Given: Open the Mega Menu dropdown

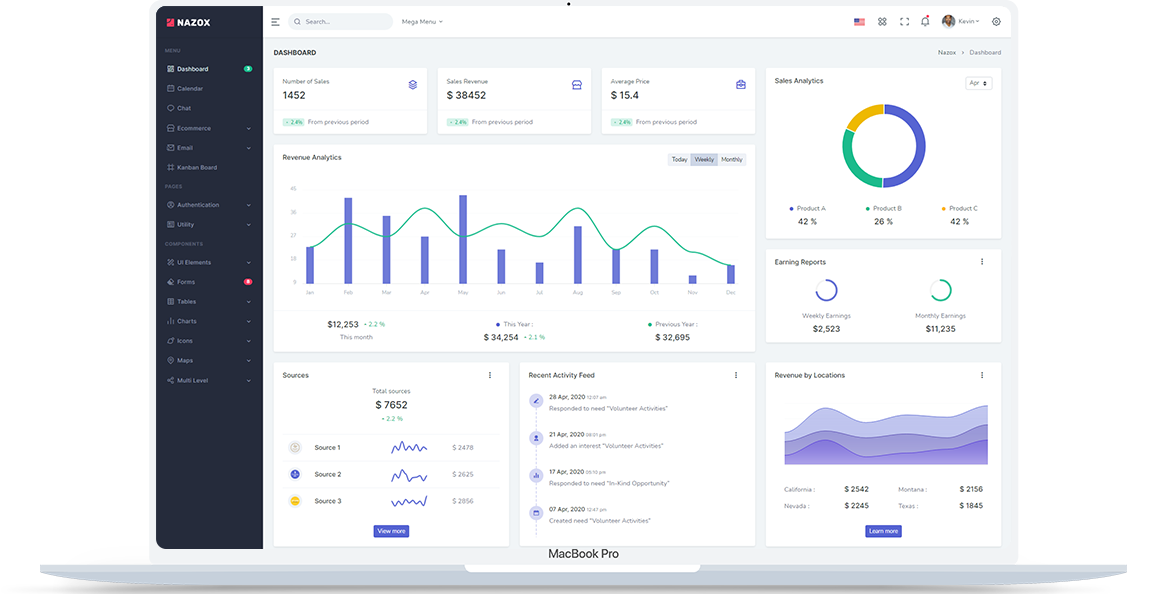Looking at the screenshot, I should coord(422,21).
